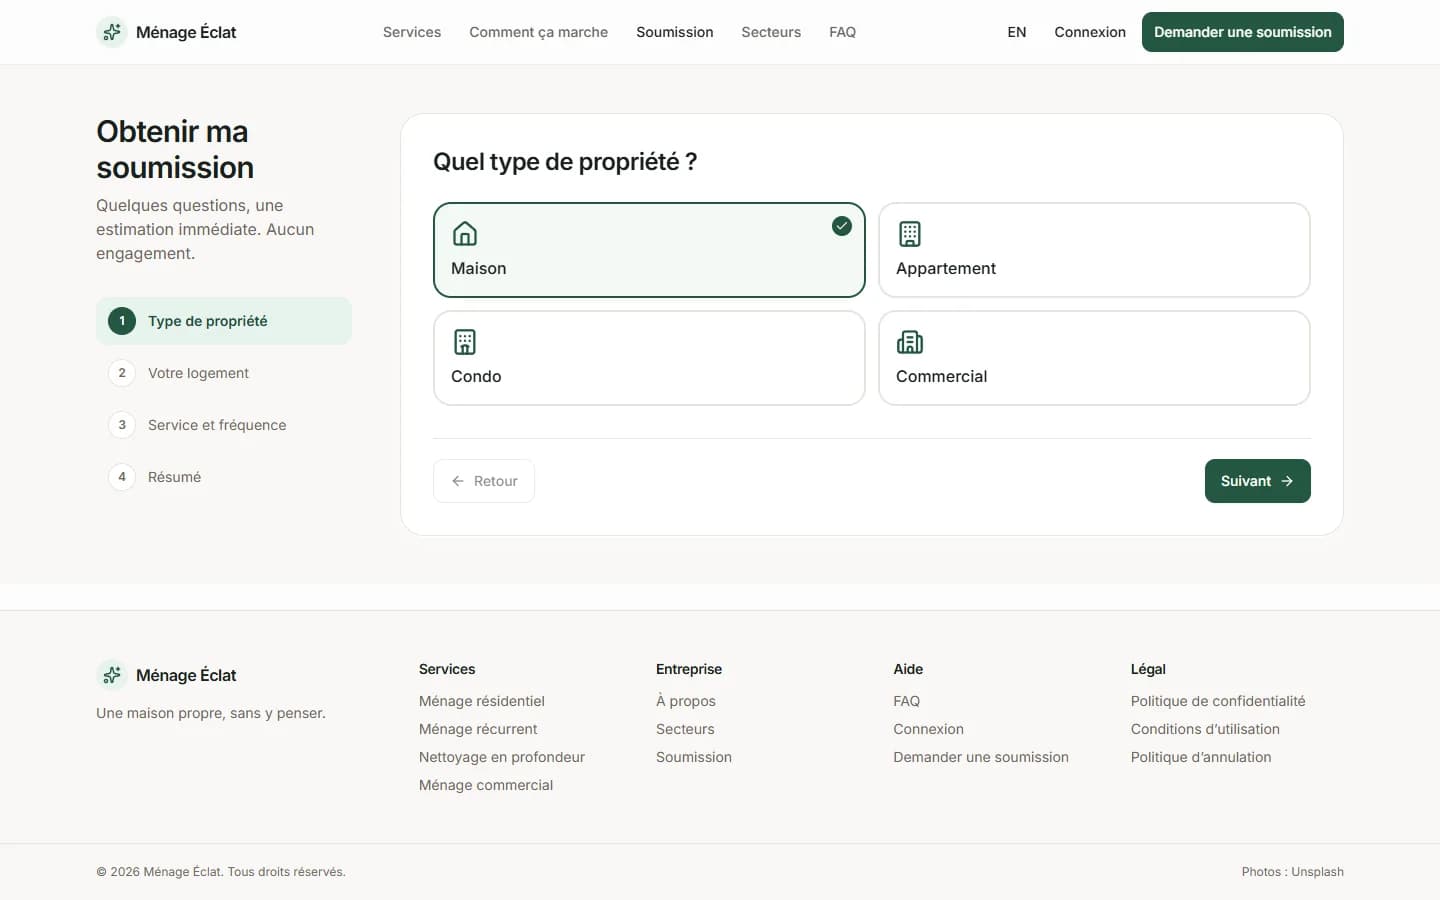The image size is (1440, 900).
Task: Open Conditions d'utilisation link
Action: (x=1205, y=729)
